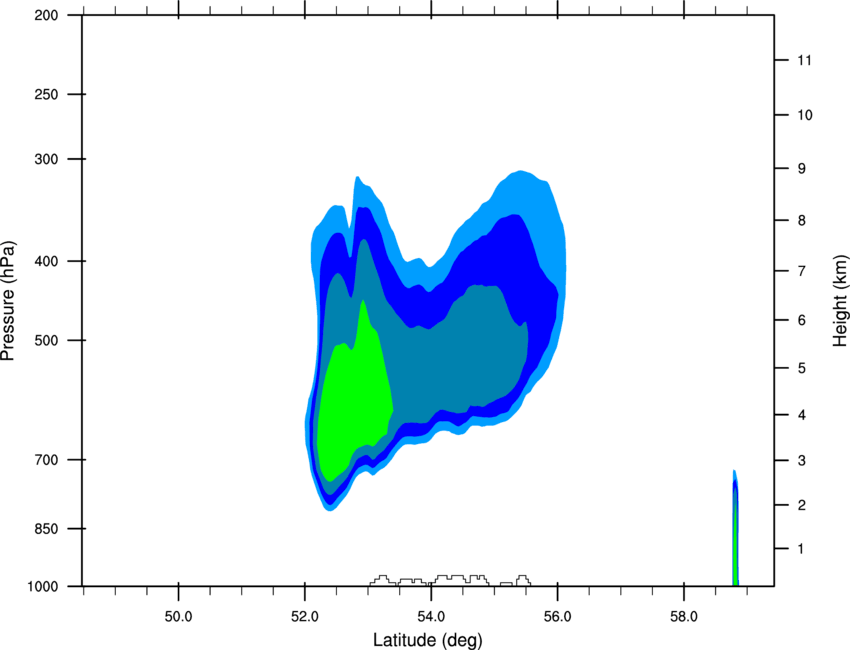Pick the 7 km height label

(x=802, y=271)
